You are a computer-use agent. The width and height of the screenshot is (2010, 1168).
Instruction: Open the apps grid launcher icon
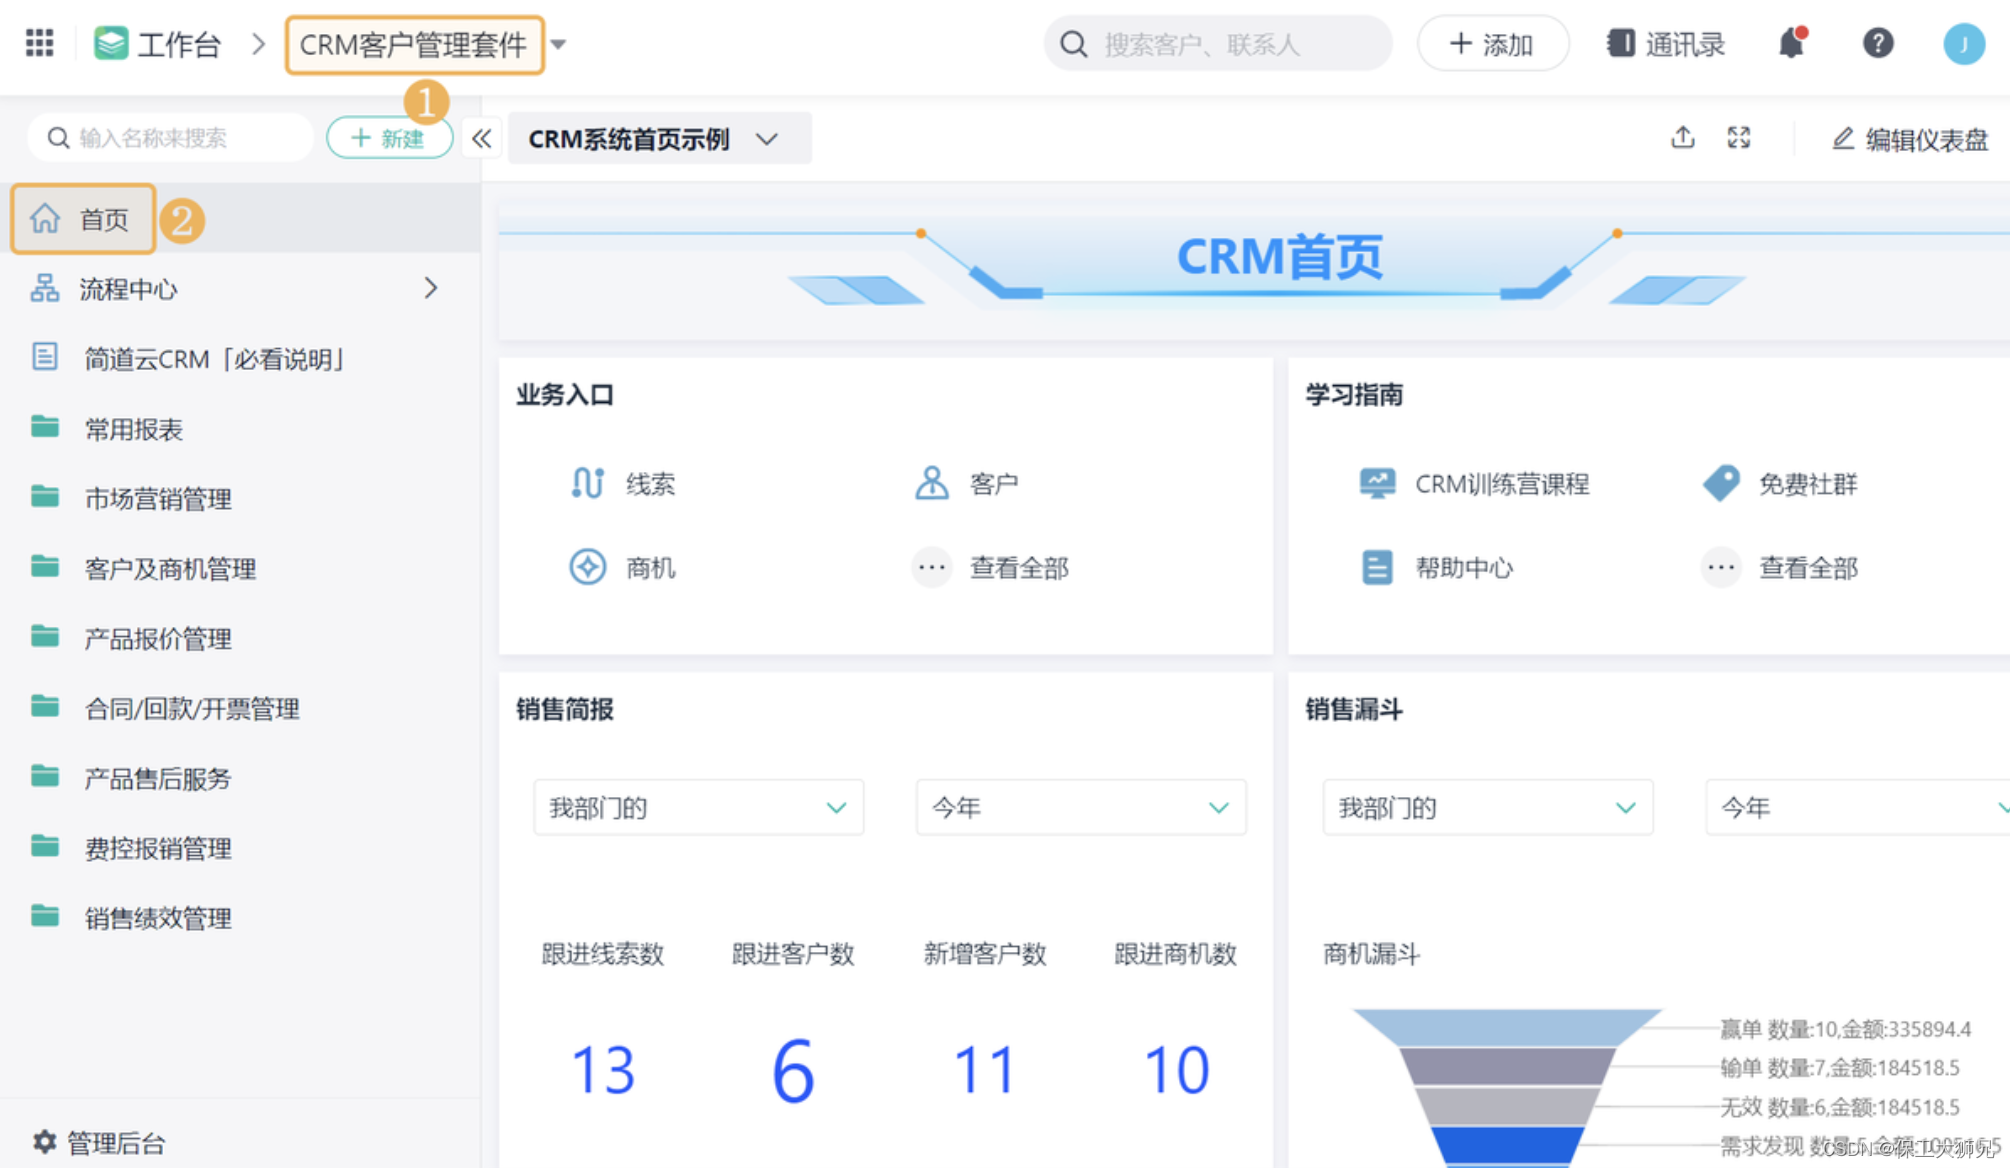pos(39,43)
